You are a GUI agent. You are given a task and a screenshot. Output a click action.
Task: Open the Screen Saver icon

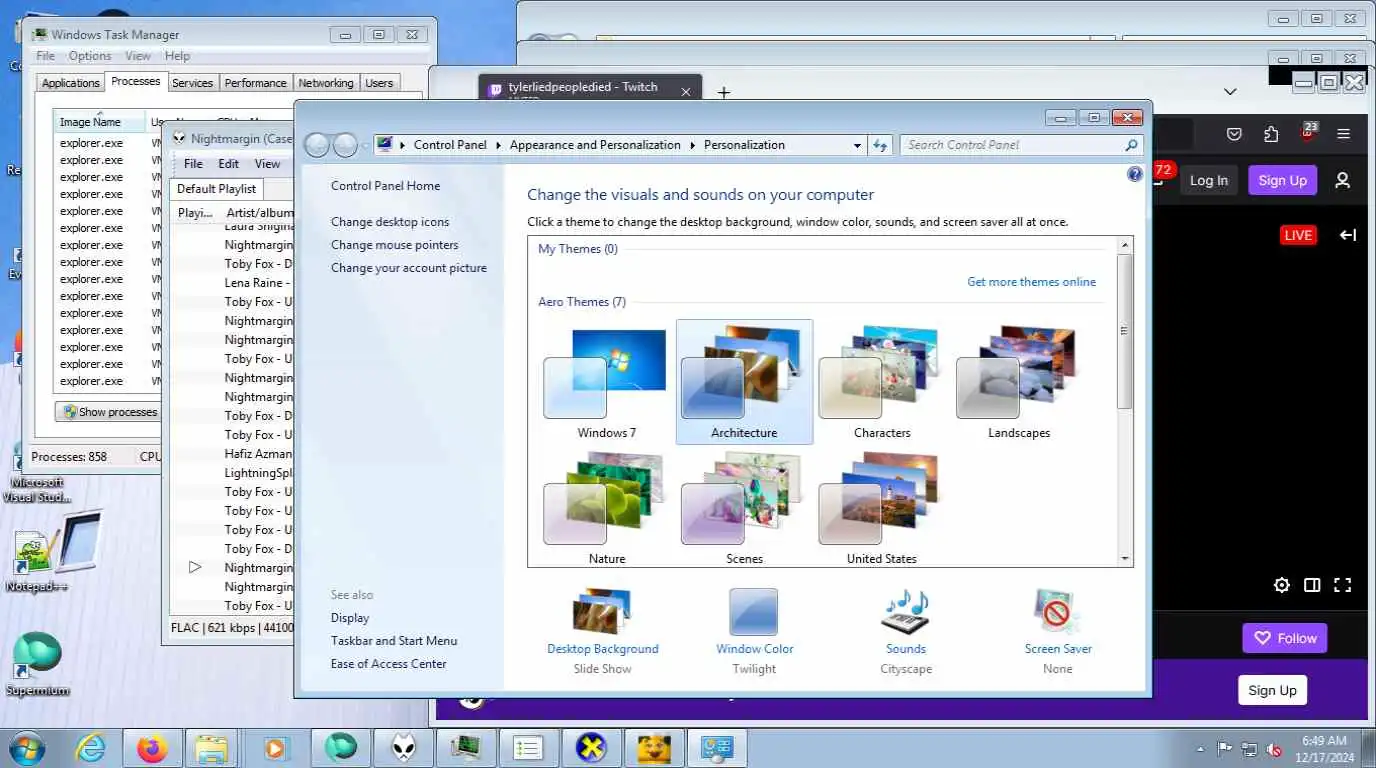coord(1057,612)
